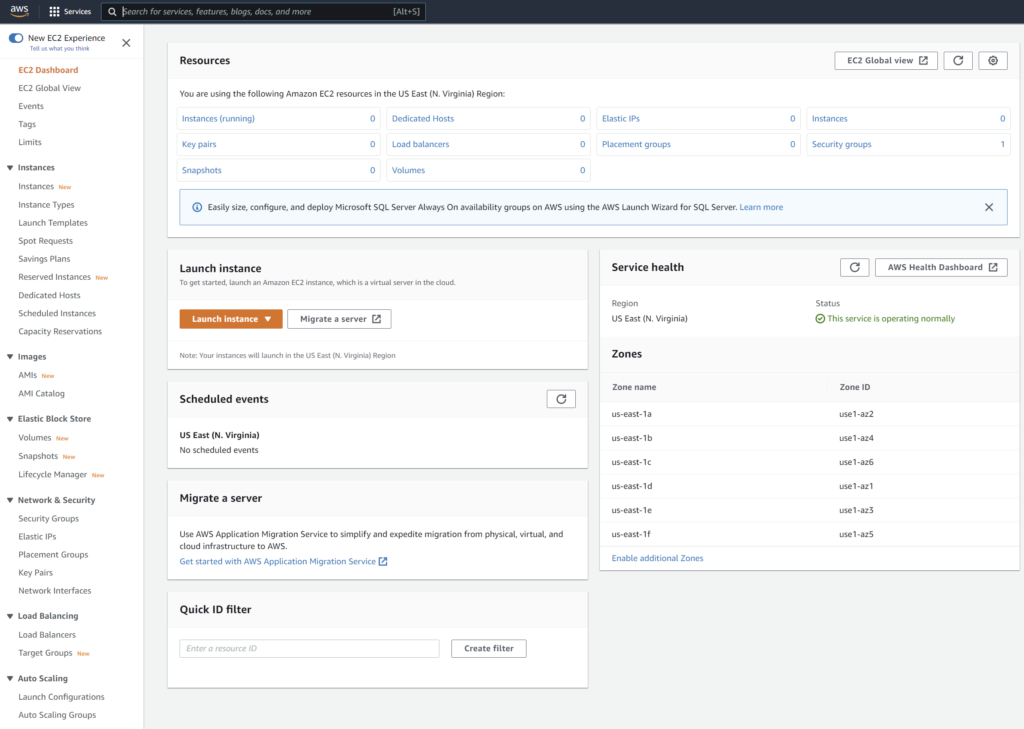Collapse the Instances sidebar section

(x=10, y=168)
